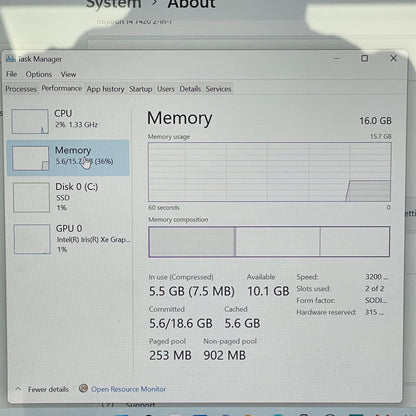416x416 pixels.
Task: Click the Speed 3200 value
Action: click(376, 277)
